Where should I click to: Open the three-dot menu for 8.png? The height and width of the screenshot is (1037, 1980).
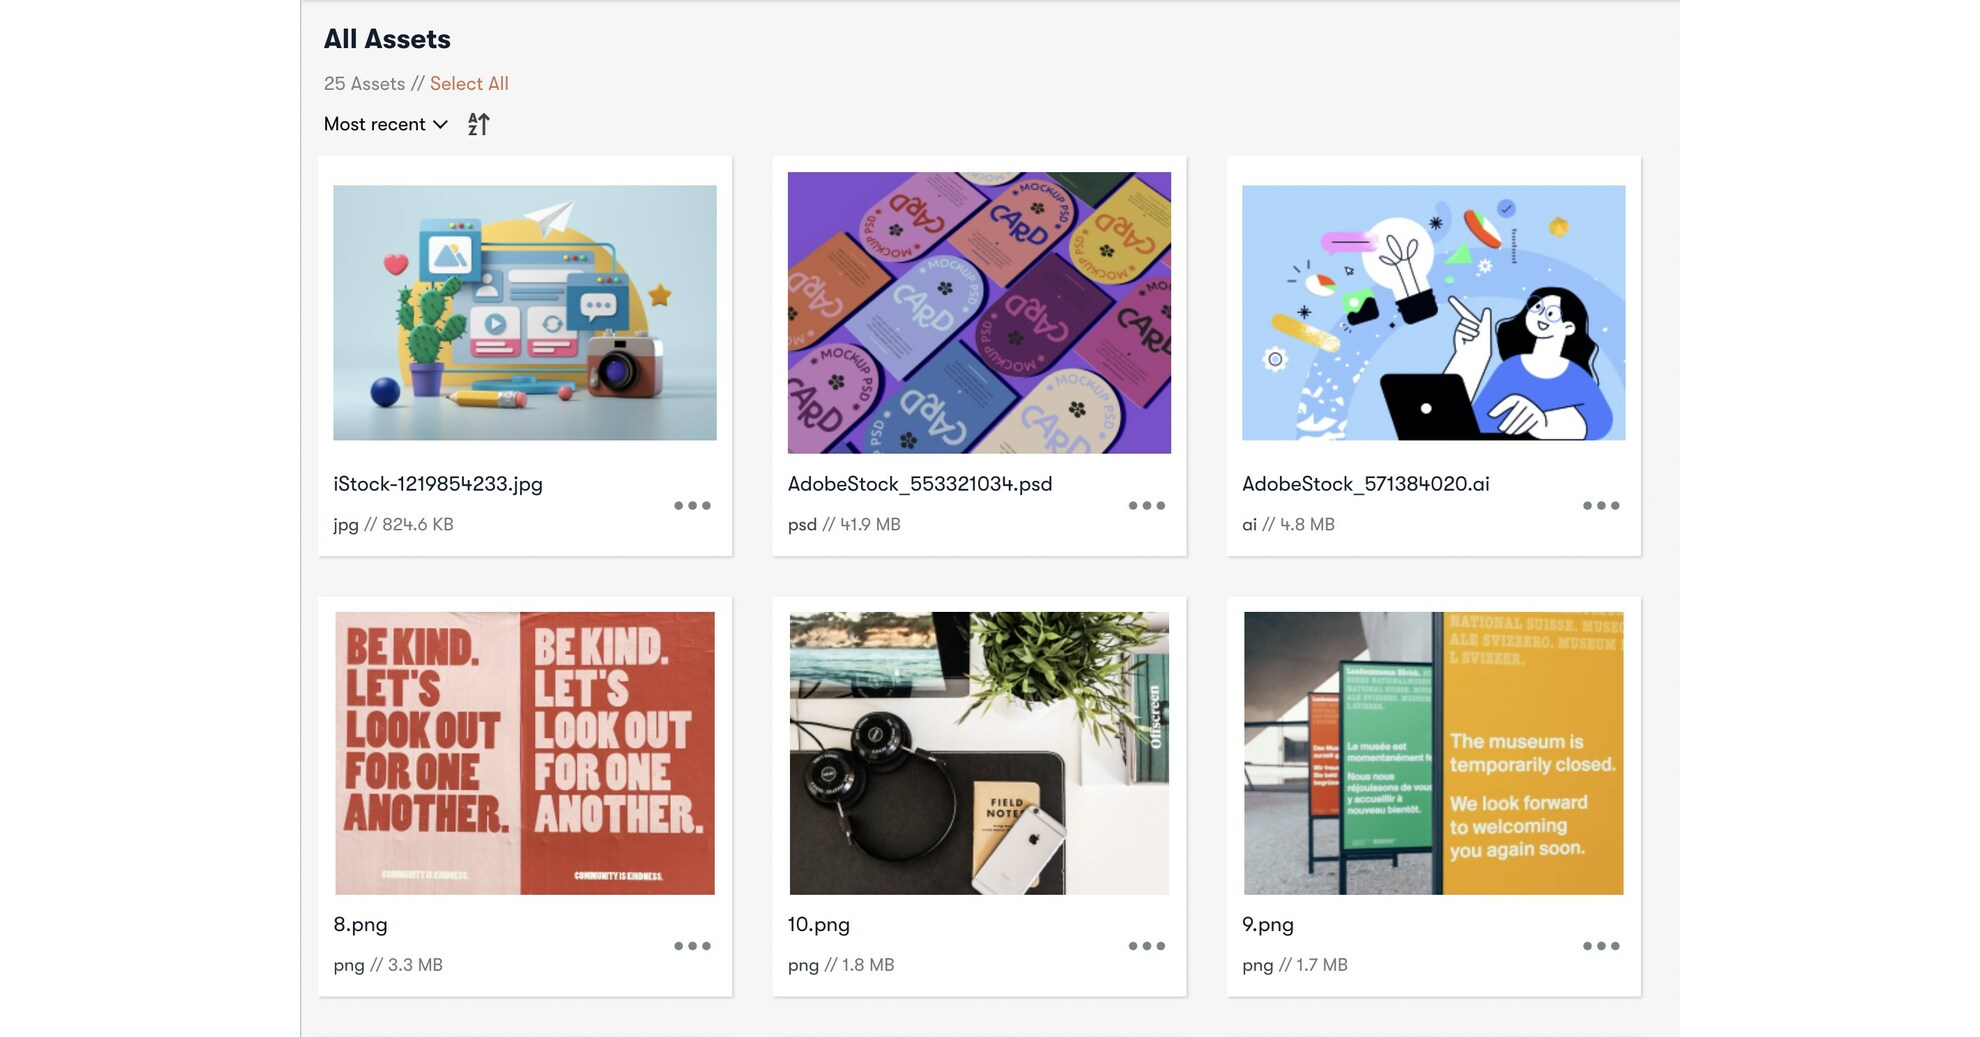[x=692, y=946]
